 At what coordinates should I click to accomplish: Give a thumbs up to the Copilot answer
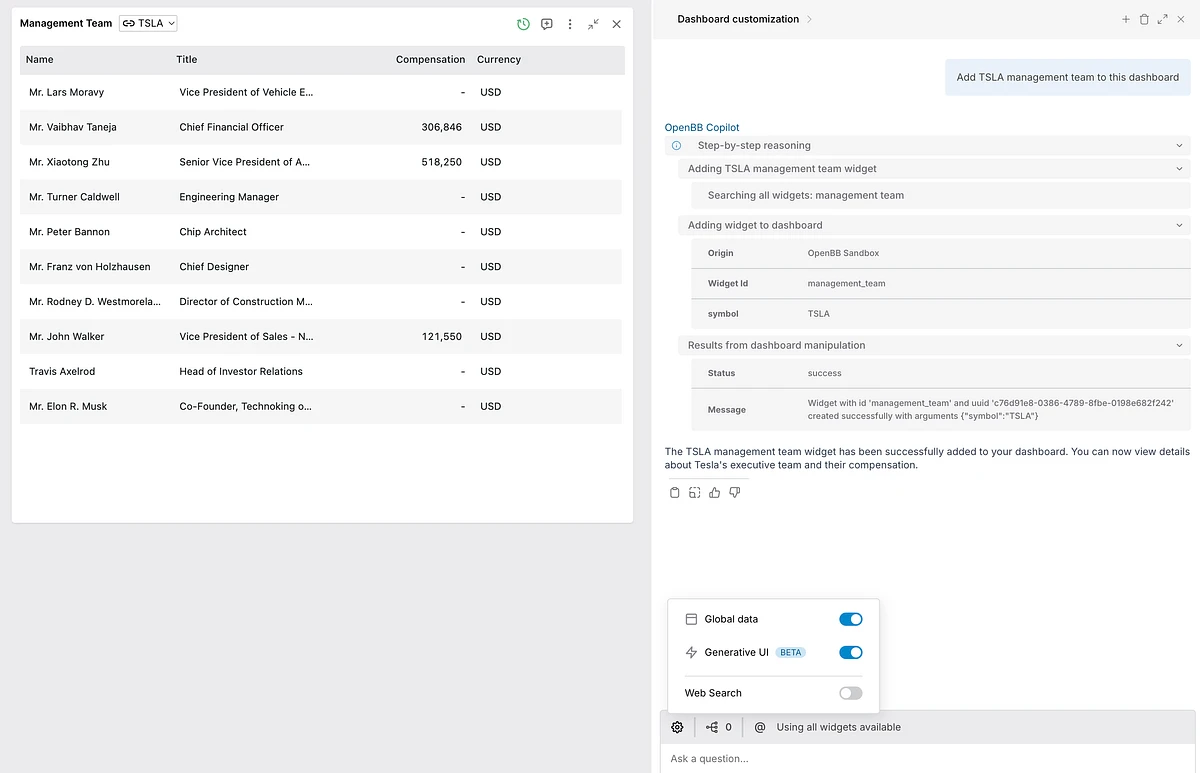714,492
